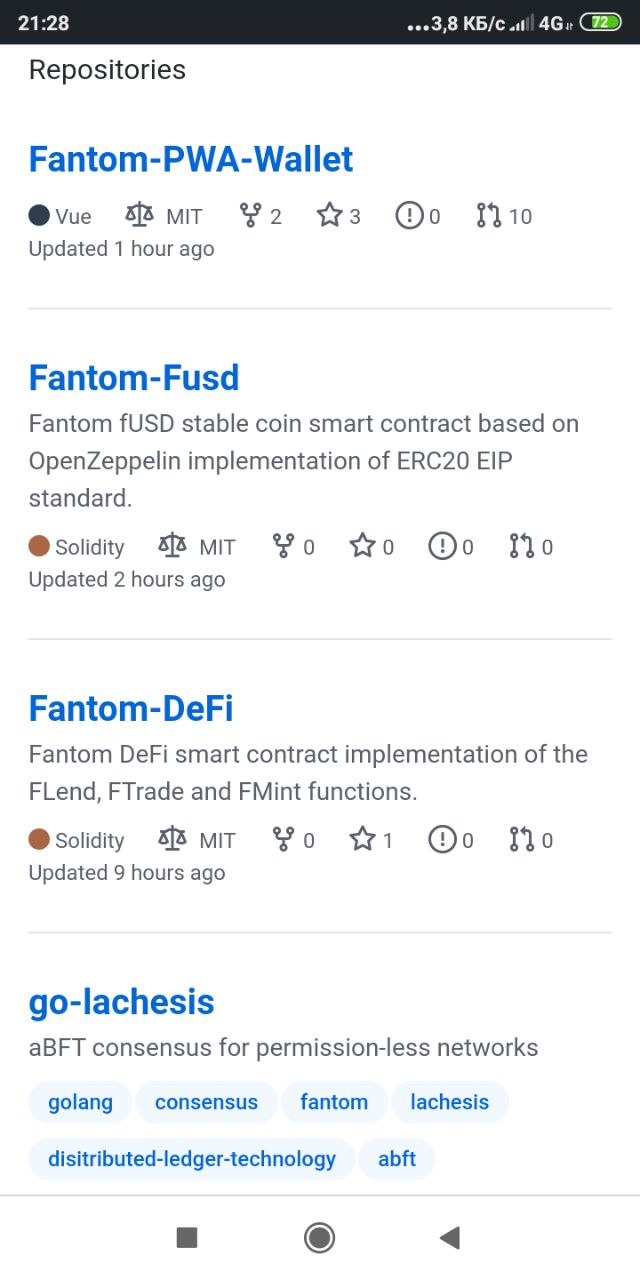Open the Fantom-Fusd repository link
Screen dimensions: 640x1280
click(x=134, y=377)
